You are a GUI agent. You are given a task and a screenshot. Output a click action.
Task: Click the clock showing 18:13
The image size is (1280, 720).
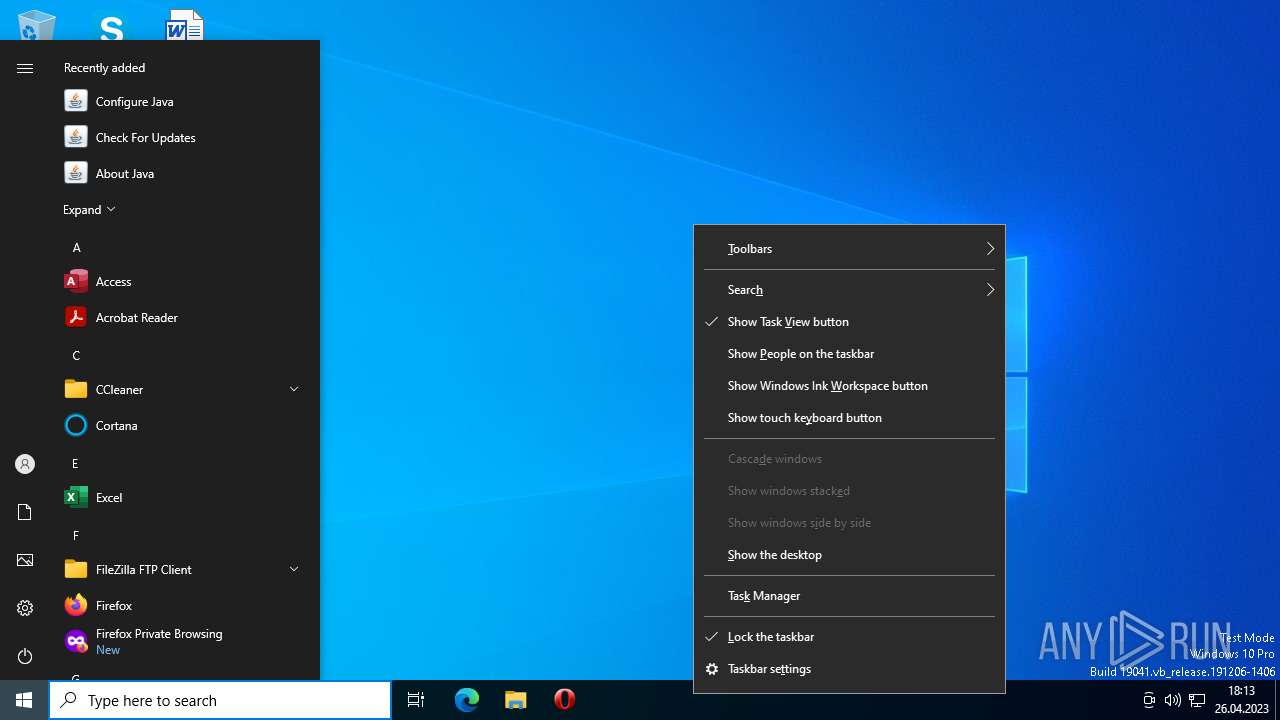1241,700
